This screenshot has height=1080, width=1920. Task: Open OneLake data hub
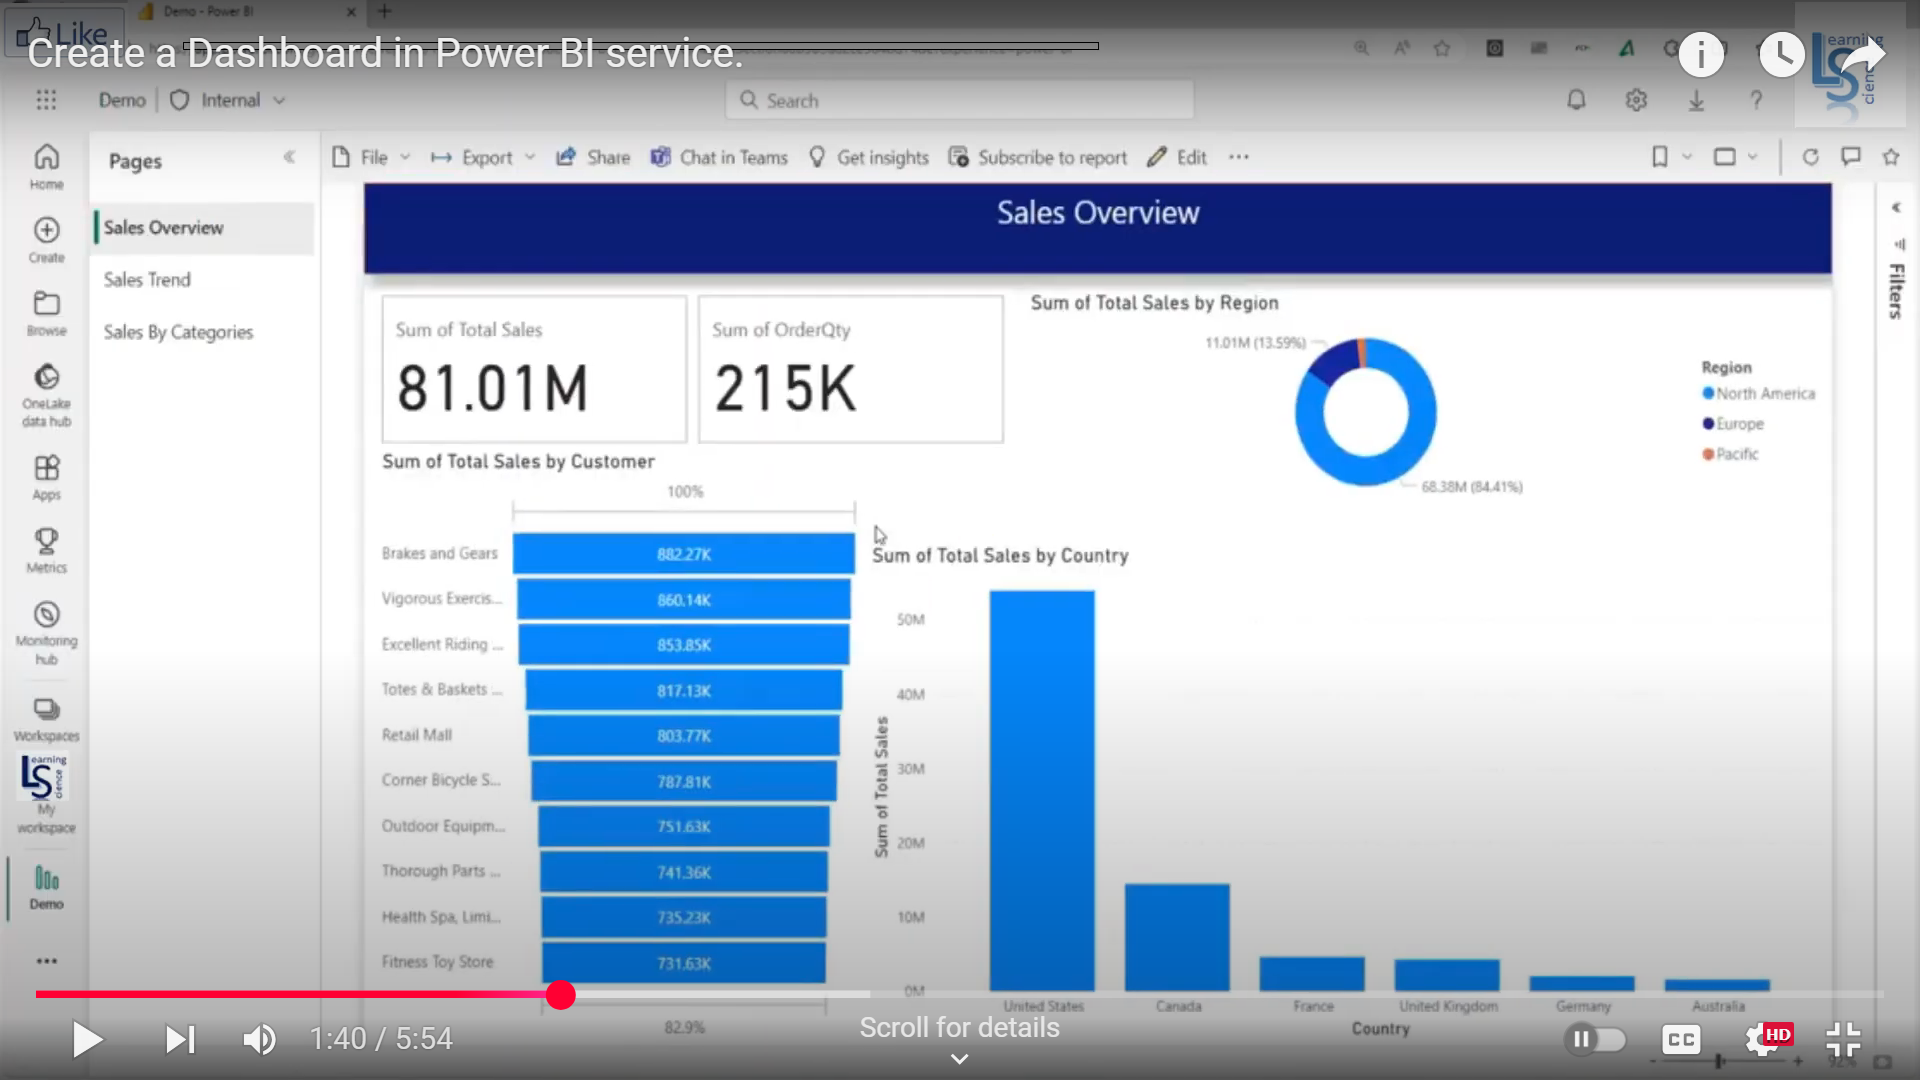point(46,395)
